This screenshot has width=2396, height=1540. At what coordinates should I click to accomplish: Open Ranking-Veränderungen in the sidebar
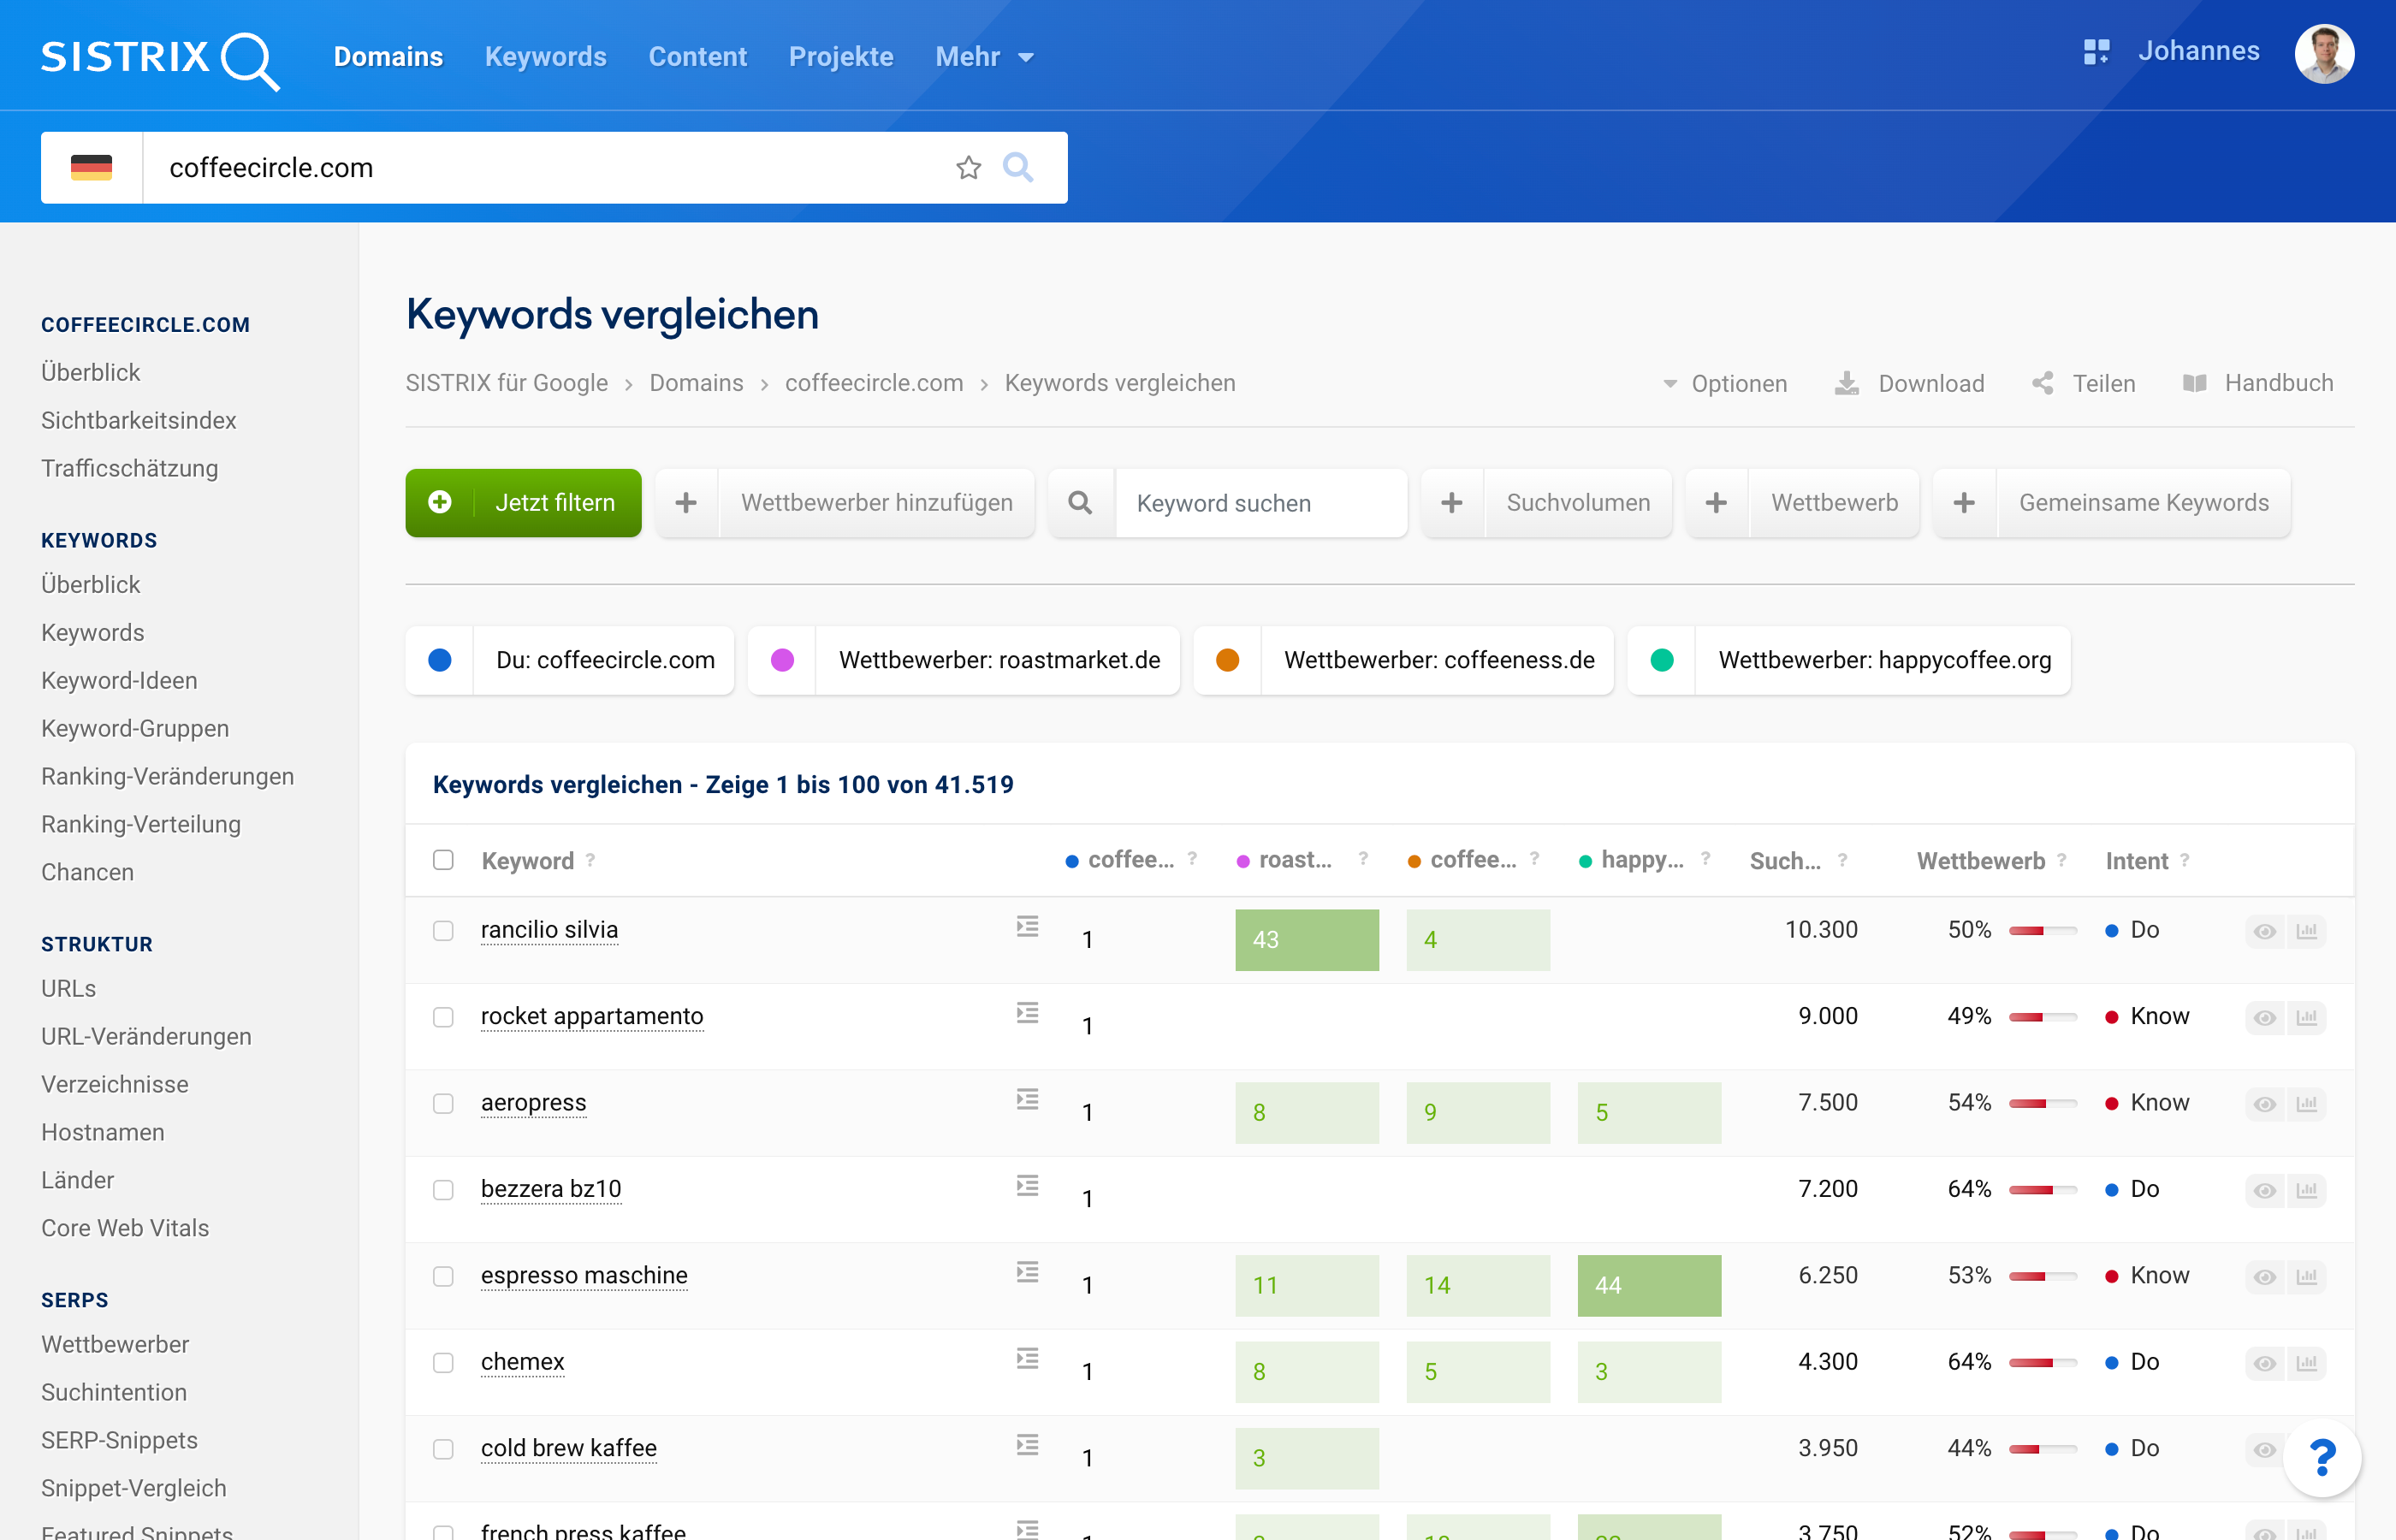pyautogui.click(x=167, y=776)
